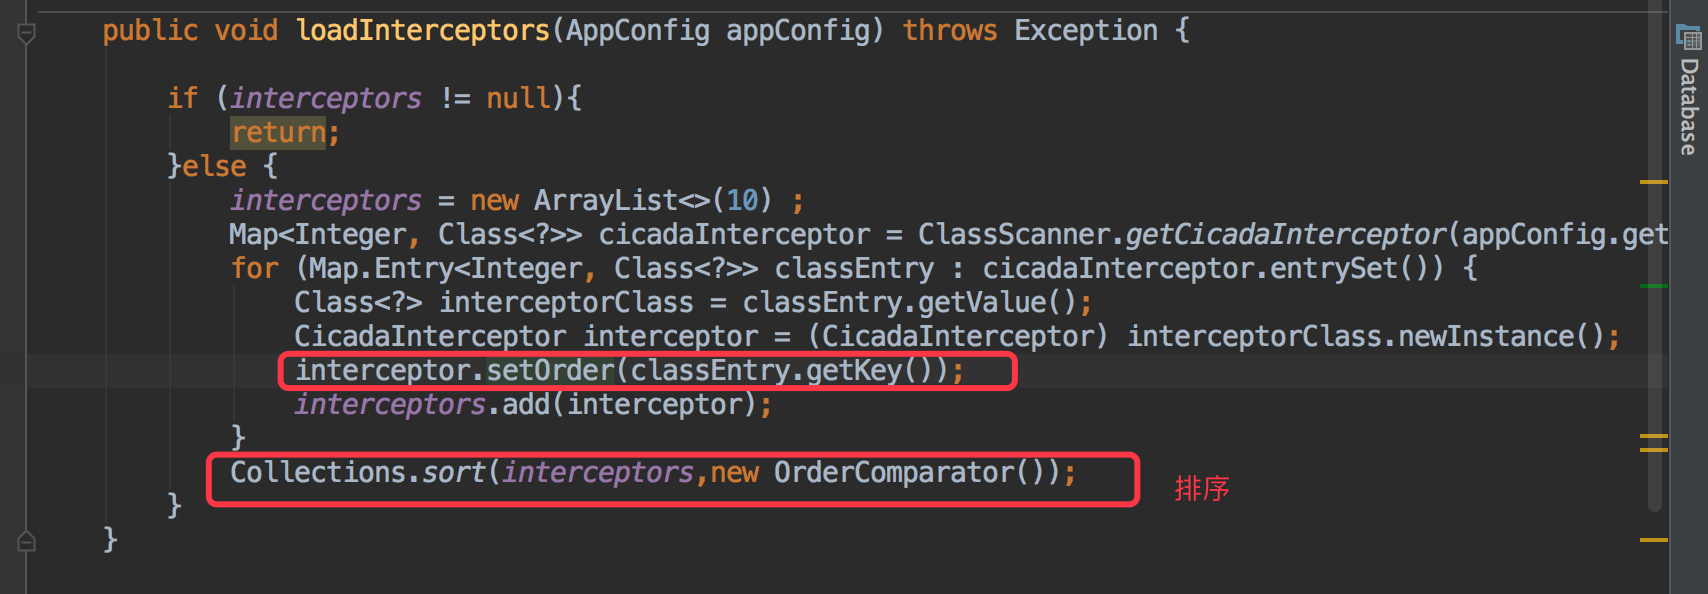Click the red 排序 annotation text
Image resolution: width=1708 pixels, height=594 pixels.
[x=1202, y=488]
